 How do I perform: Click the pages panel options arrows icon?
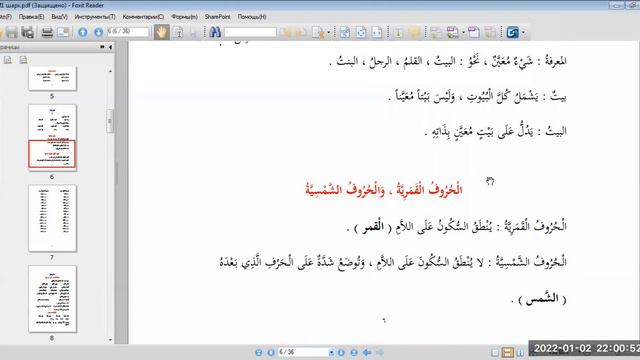tap(102, 47)
